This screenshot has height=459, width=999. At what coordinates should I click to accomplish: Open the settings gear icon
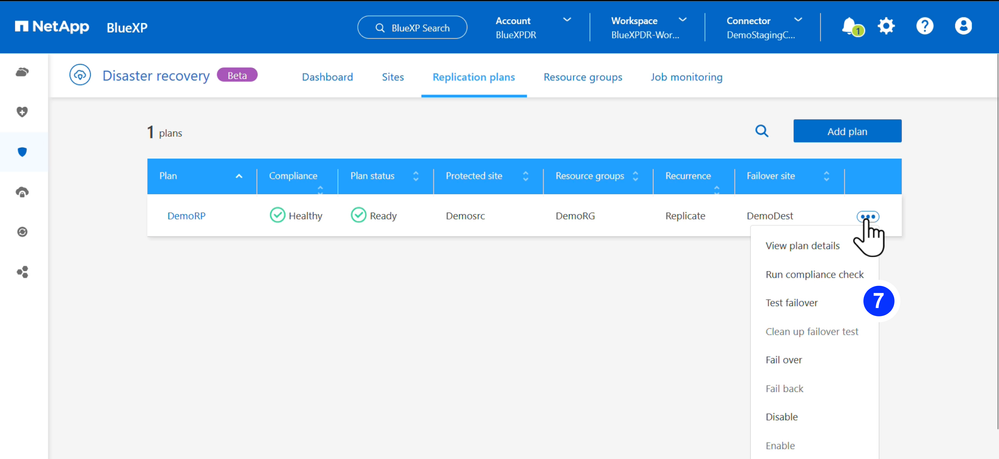pos(886,26)
